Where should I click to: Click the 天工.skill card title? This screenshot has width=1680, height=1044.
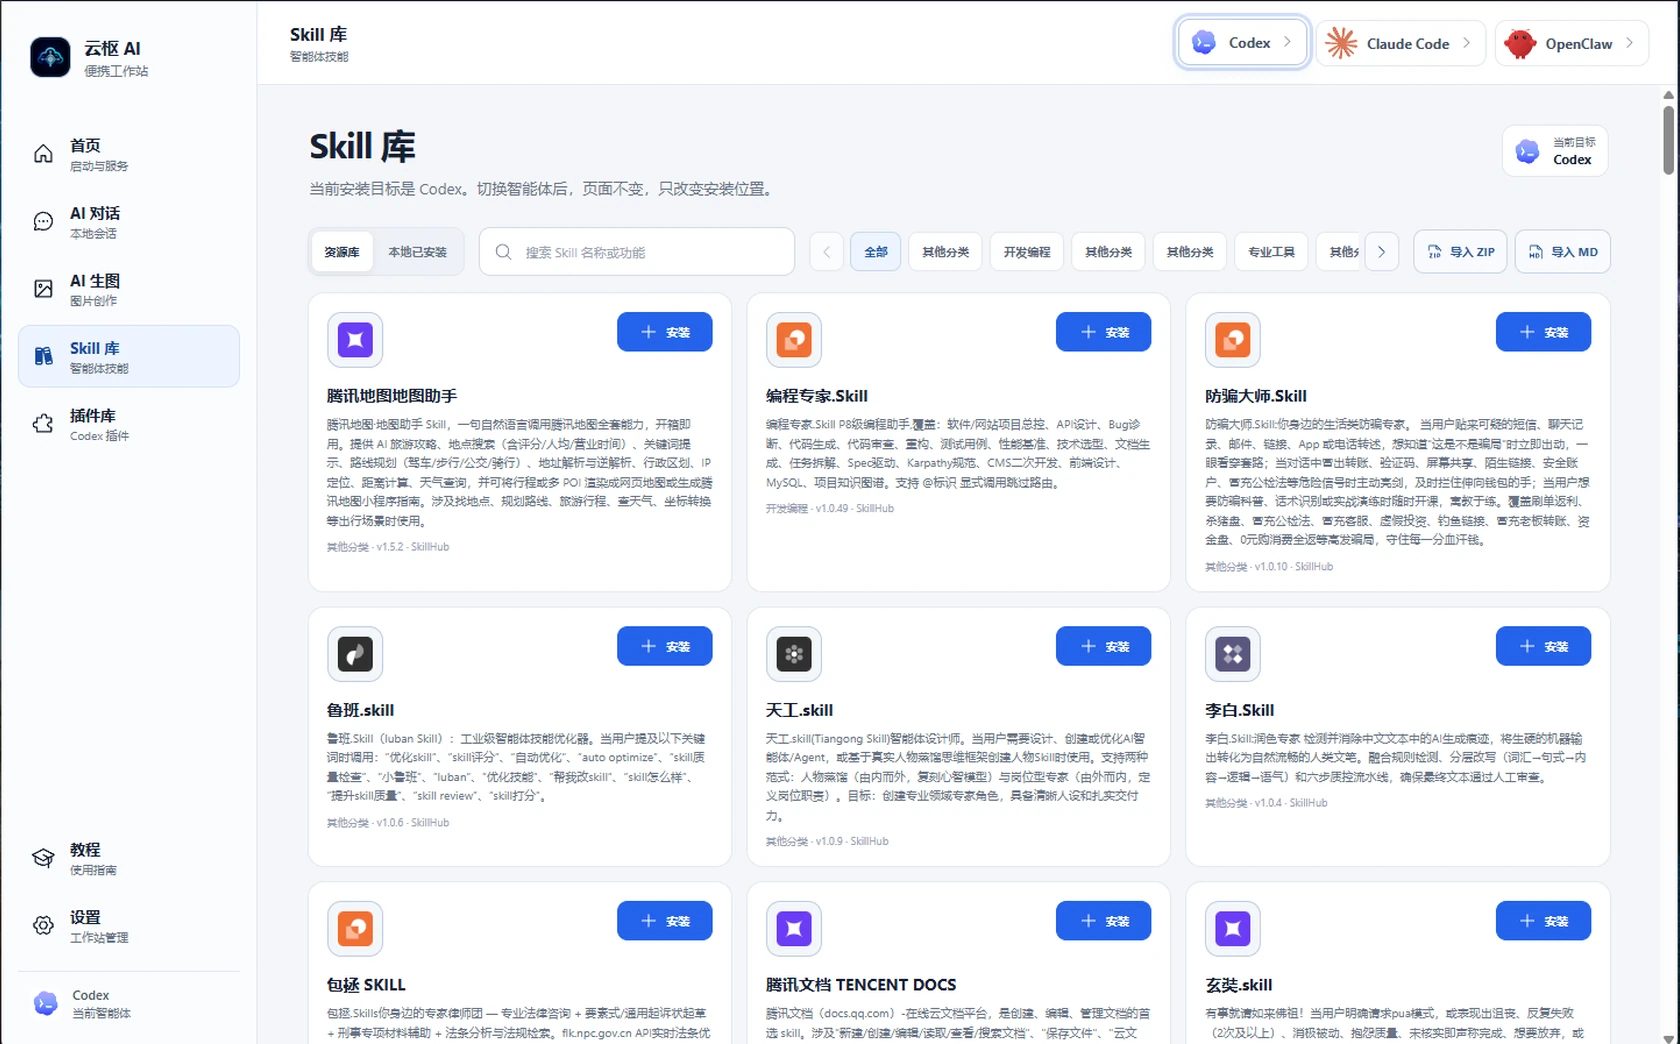pos(799,710)
